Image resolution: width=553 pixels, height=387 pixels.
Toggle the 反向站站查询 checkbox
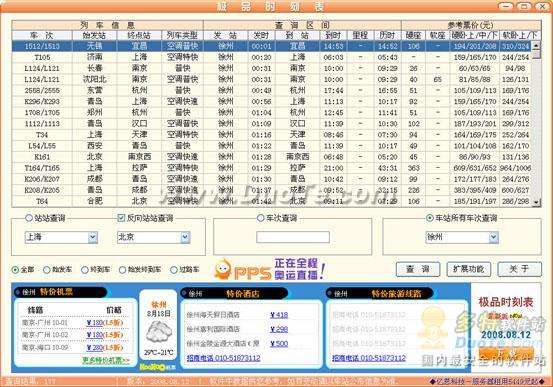(x=121, y=218)
